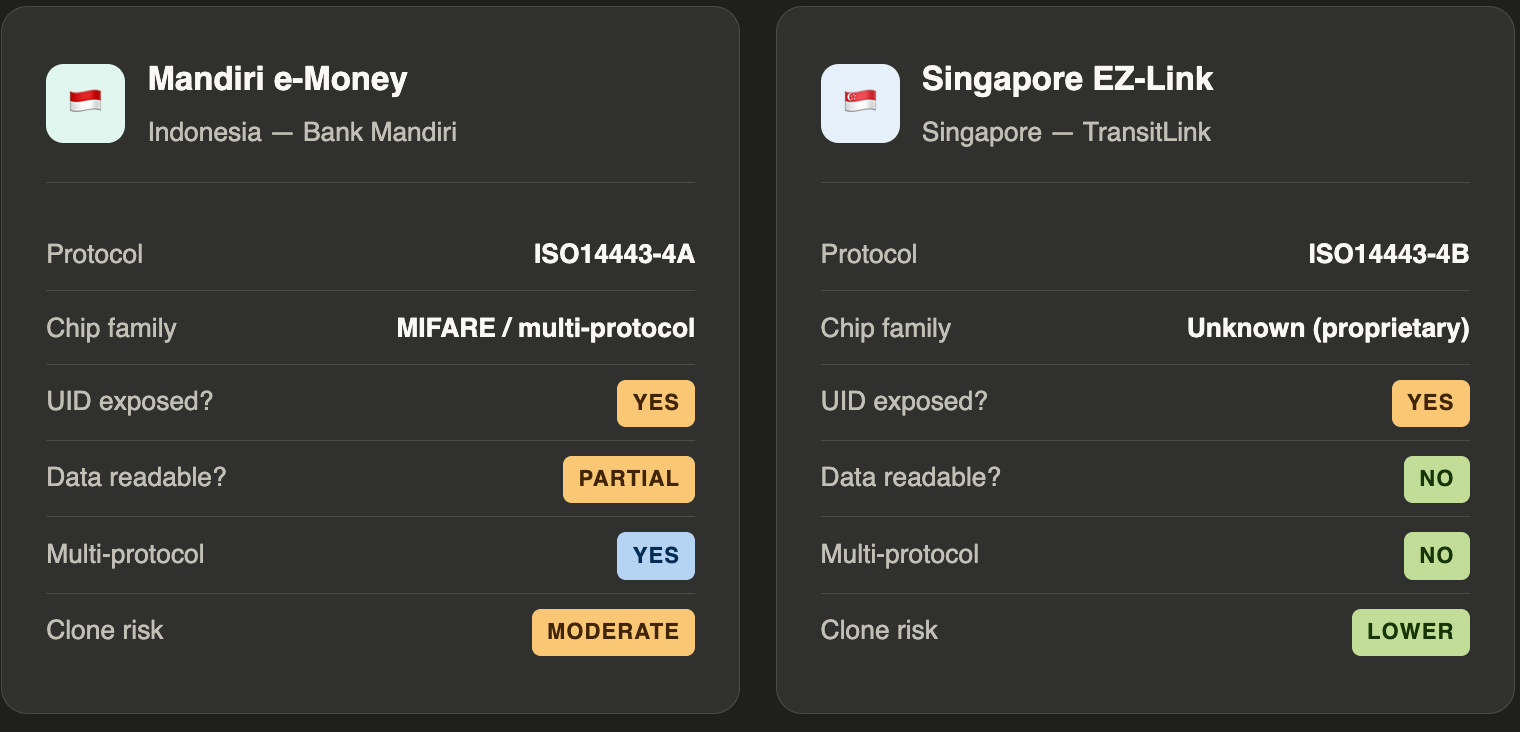Click the 'Singapore — TransitLink' subtitle

coord(1066,132)
